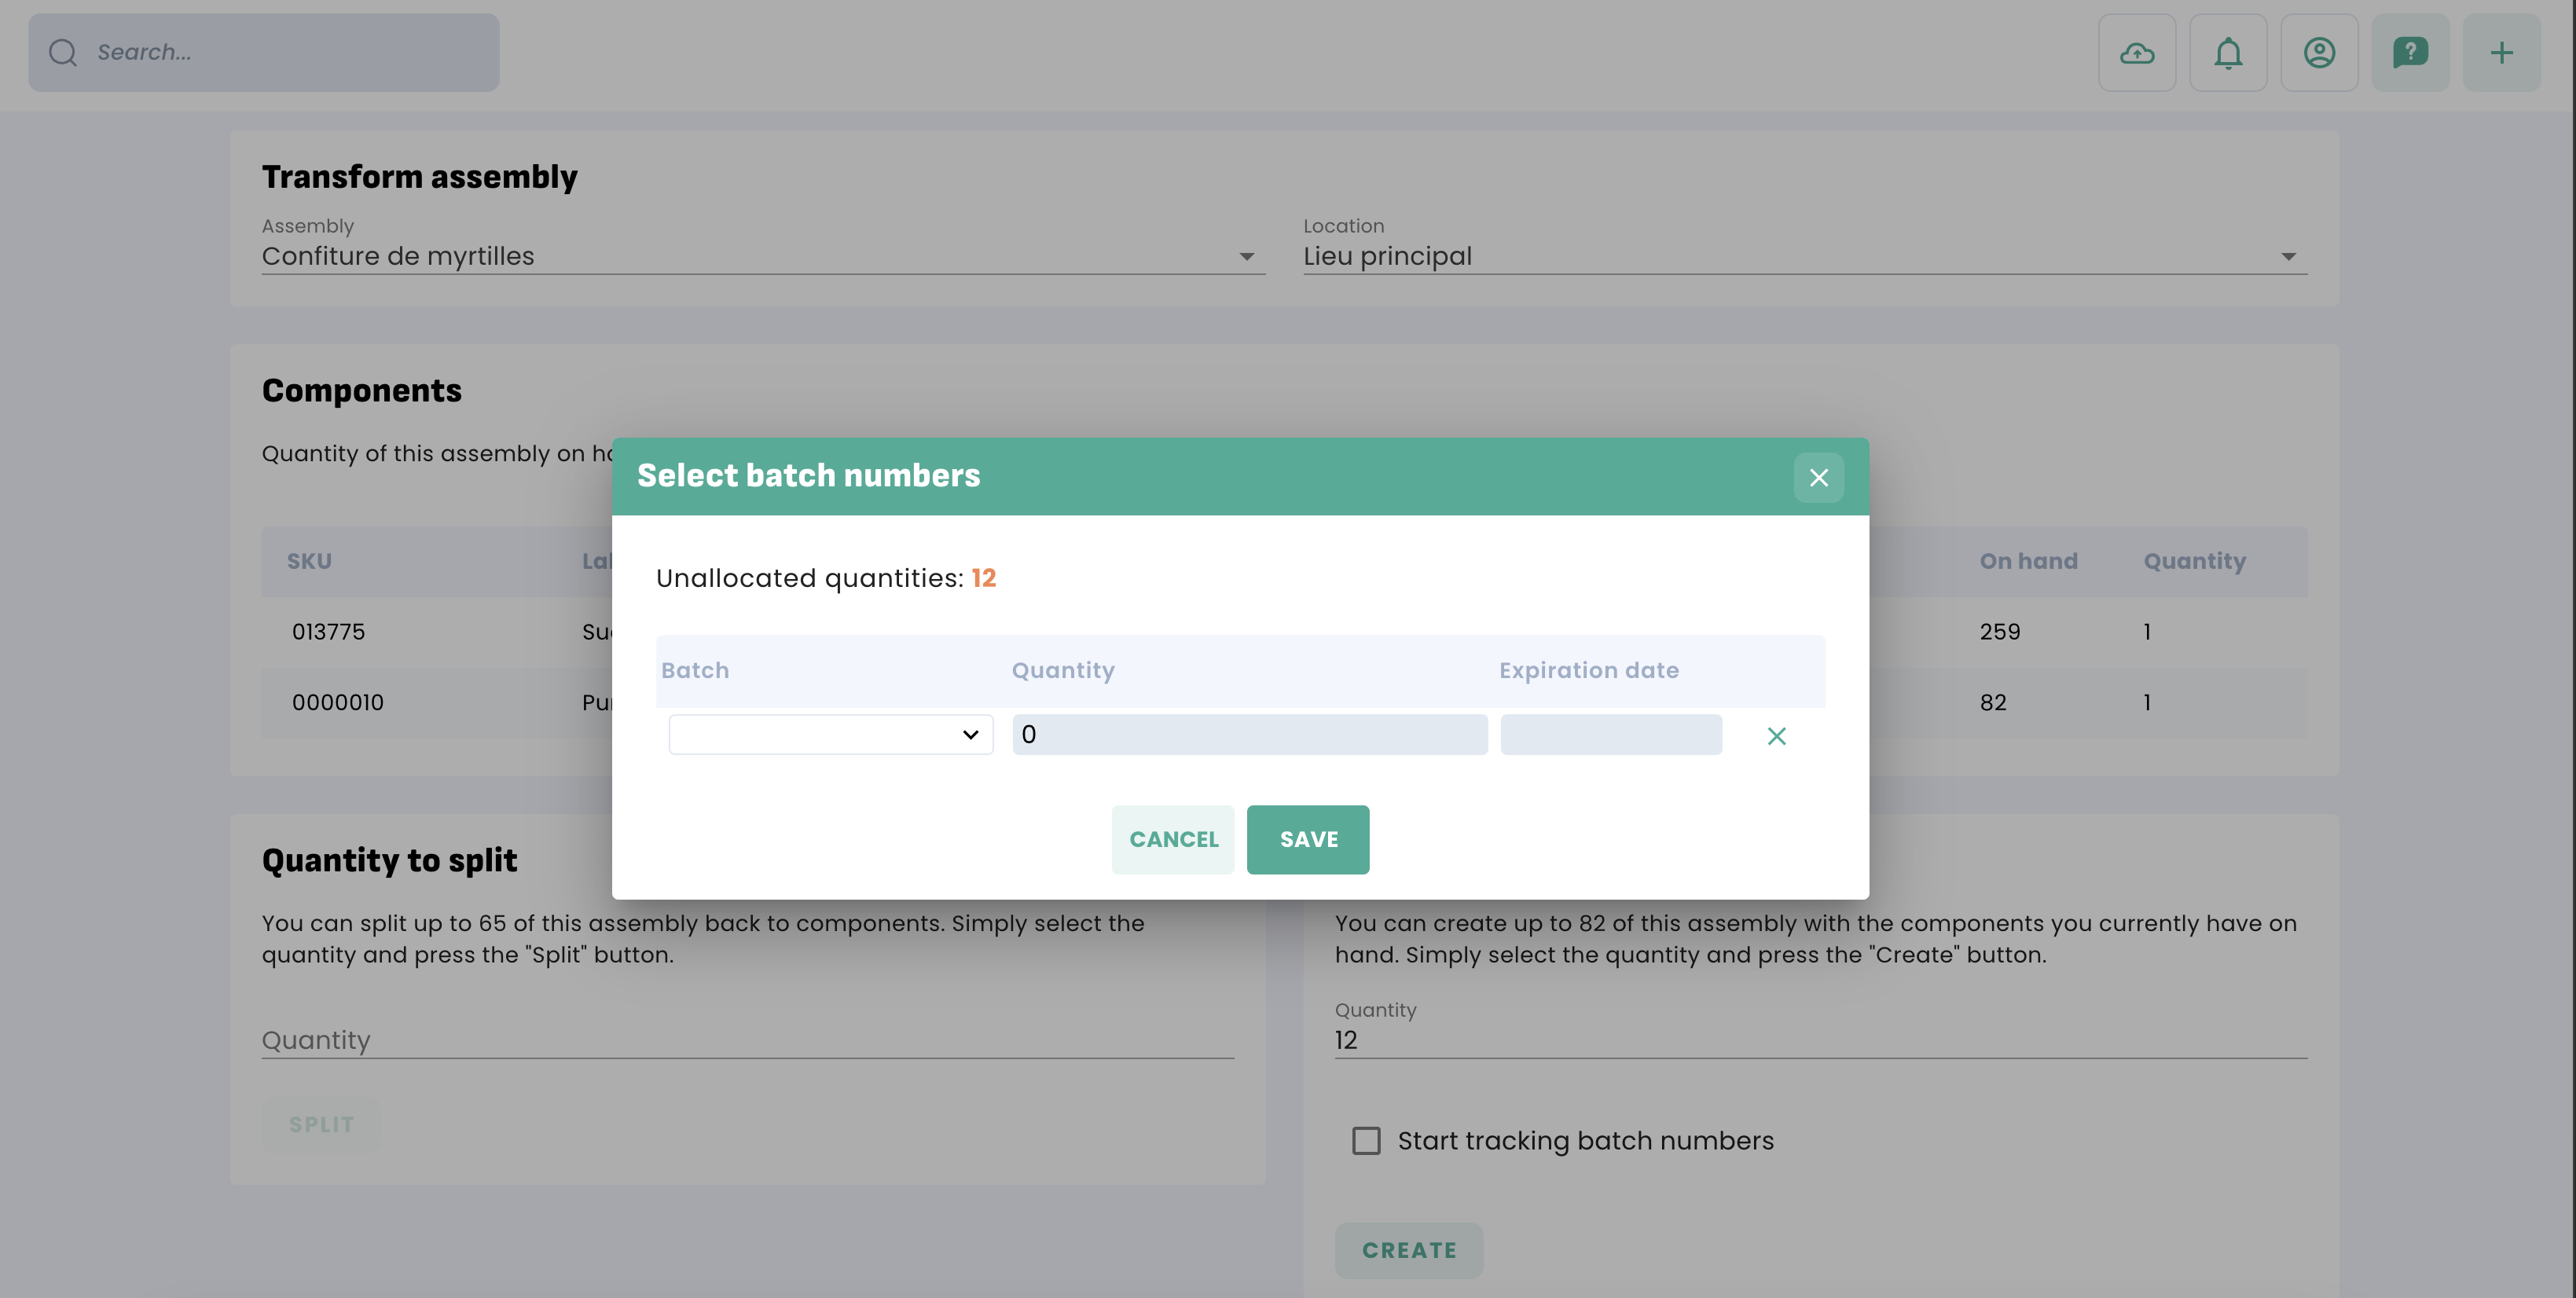Click the Split button
This screenshot has width=2576, height=1298.
pyautogui.click(x=321, y=1124)
